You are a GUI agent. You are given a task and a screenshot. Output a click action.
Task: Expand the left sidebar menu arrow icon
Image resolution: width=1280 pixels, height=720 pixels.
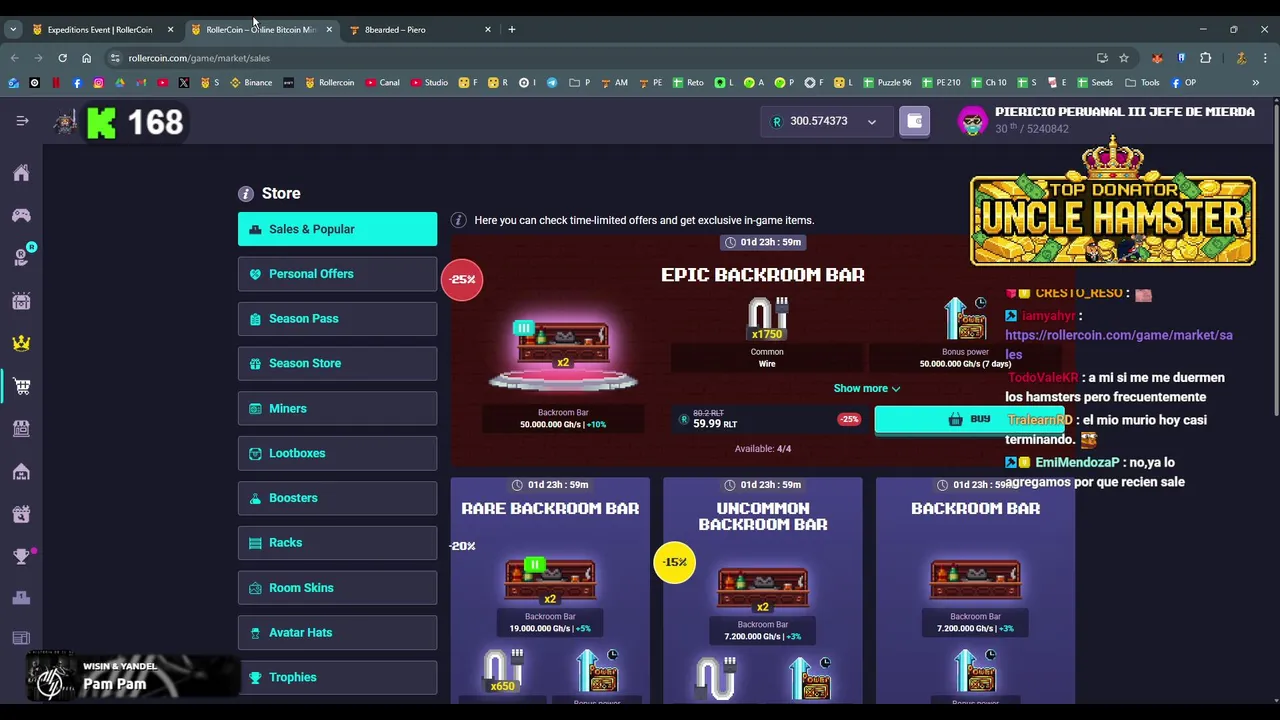[x=22, y=121]
